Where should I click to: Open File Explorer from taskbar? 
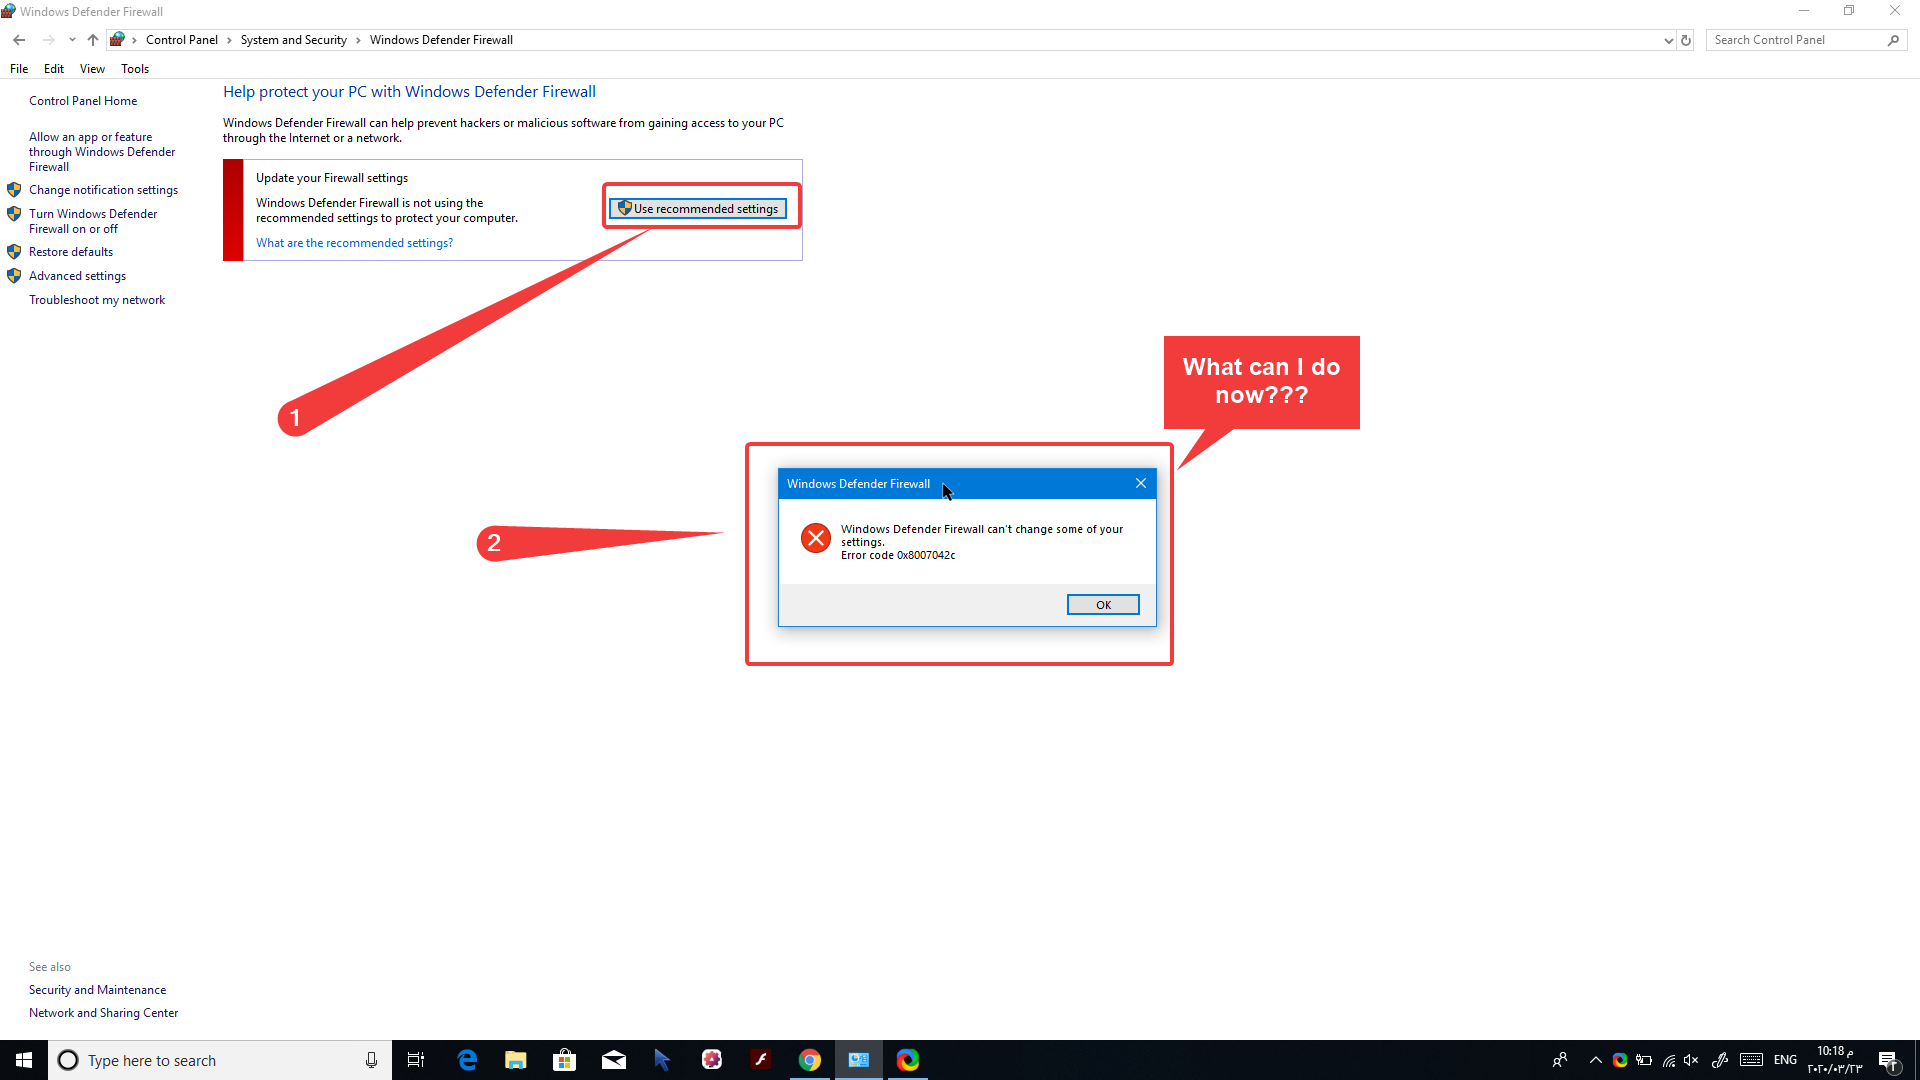tap(515, 1060)
